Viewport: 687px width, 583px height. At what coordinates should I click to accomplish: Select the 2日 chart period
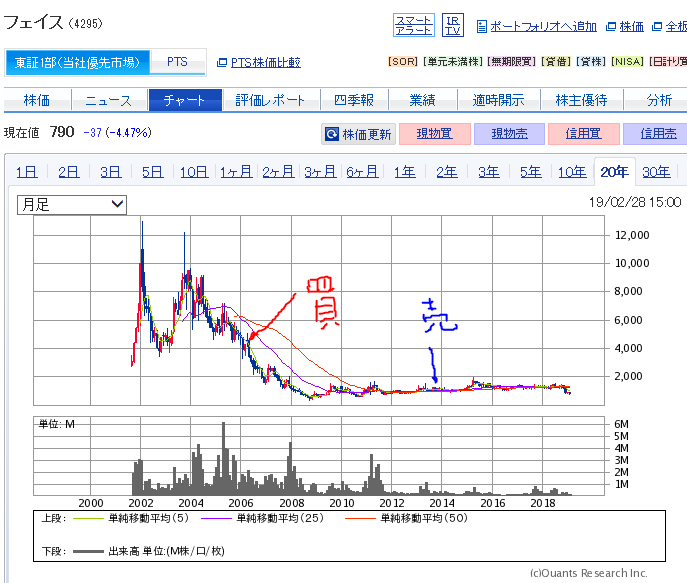(x=69, y=172)
